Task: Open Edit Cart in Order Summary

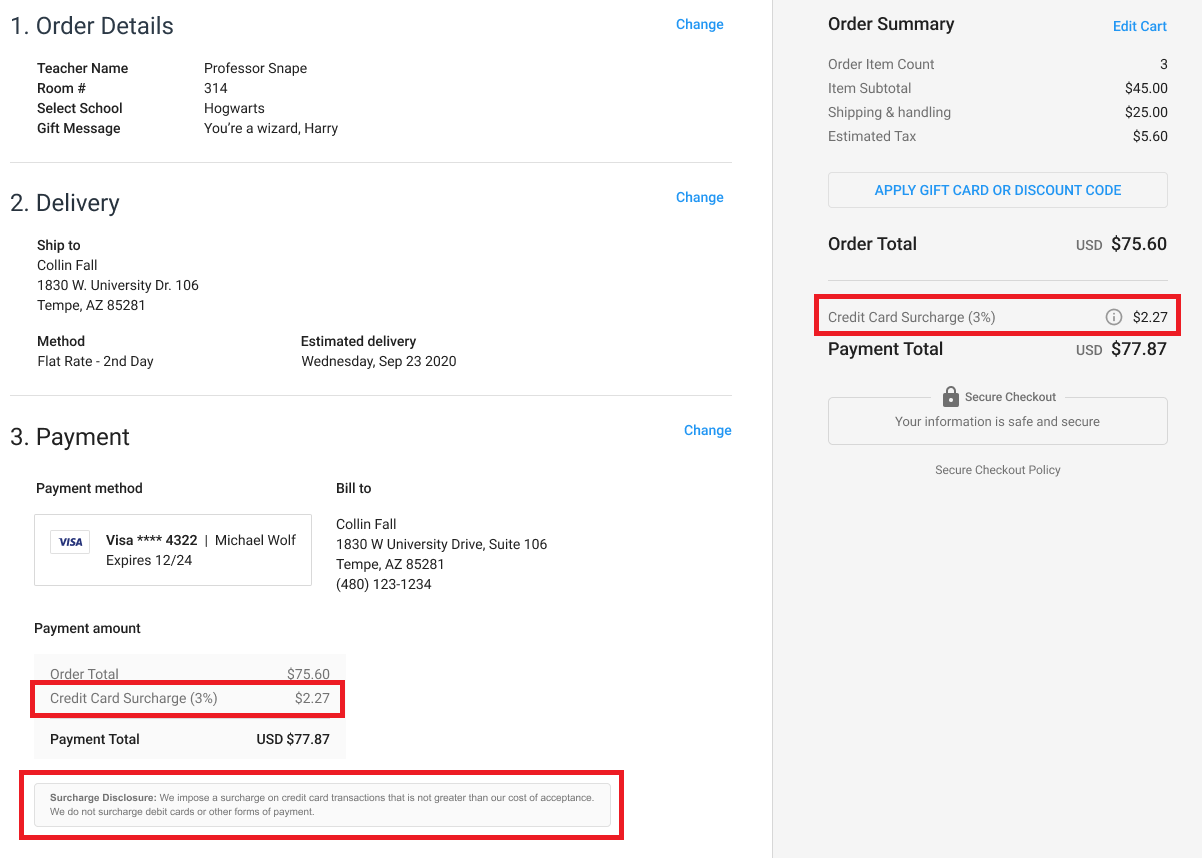Action: coord(1139,26)
